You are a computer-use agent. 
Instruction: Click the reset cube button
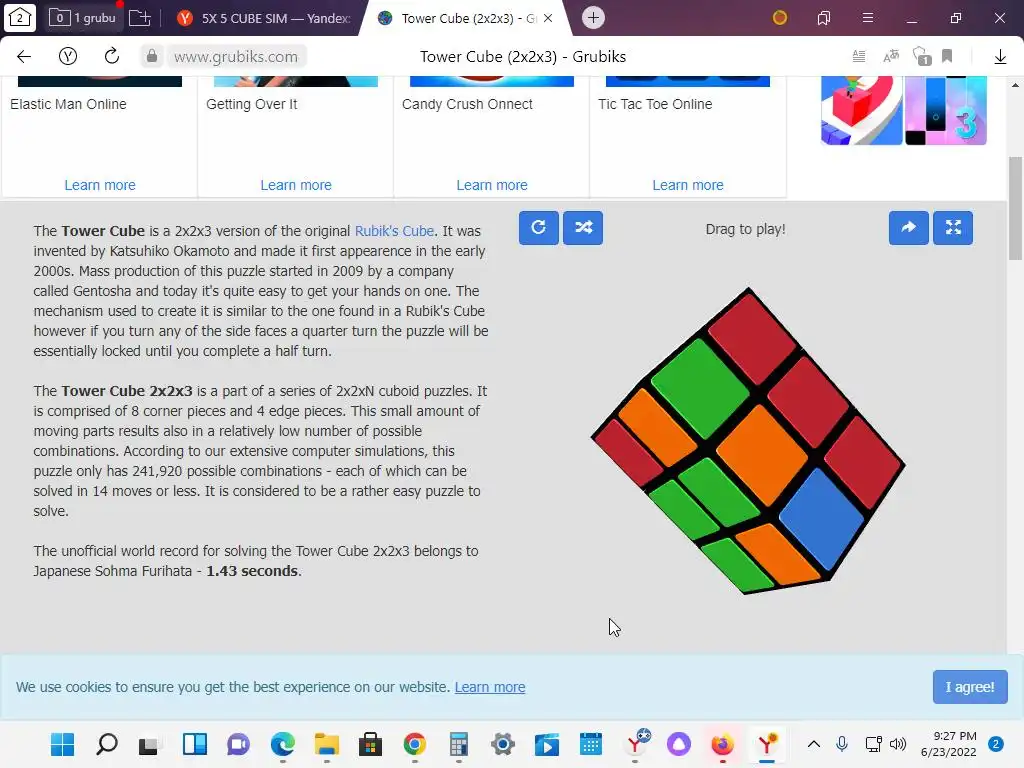pos(538,228)
